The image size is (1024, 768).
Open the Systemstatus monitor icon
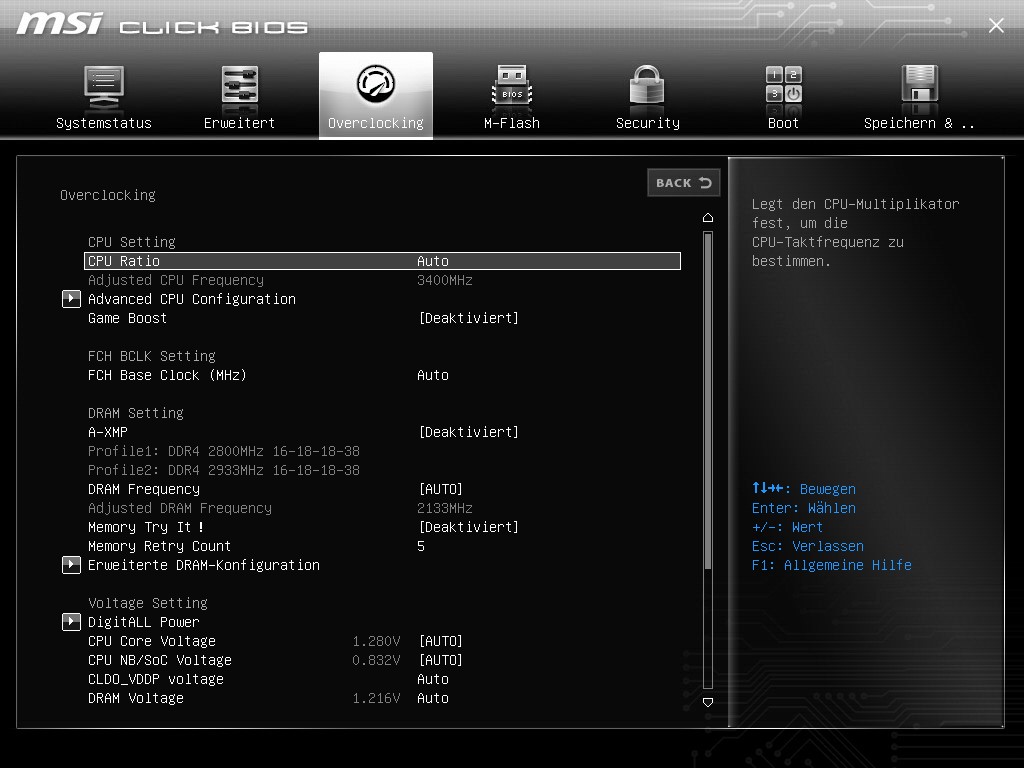pos(104,87)
